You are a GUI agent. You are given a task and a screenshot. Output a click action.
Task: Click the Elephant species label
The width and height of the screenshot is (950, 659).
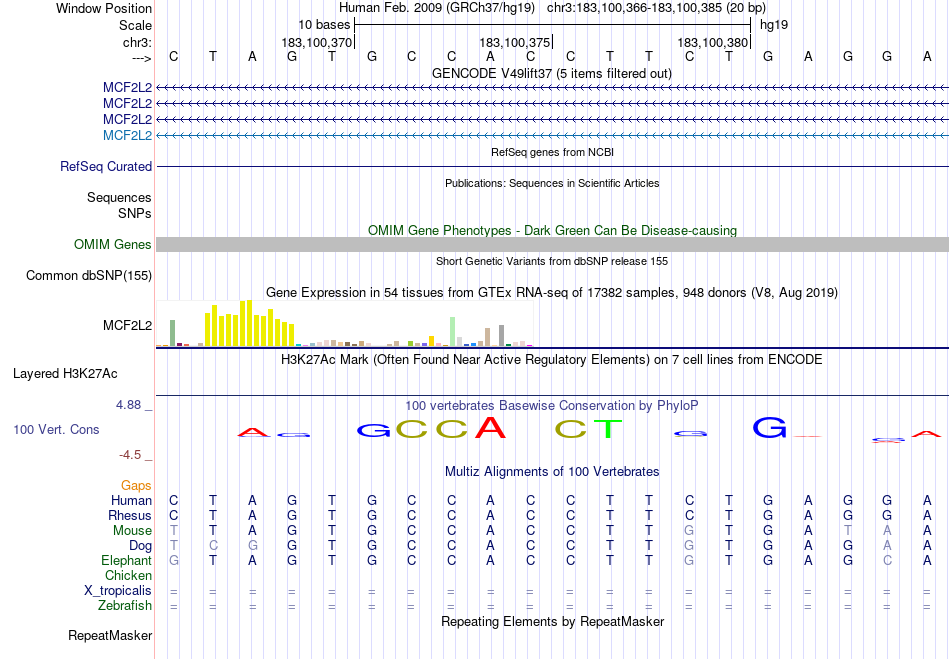(x=126, y=561)
